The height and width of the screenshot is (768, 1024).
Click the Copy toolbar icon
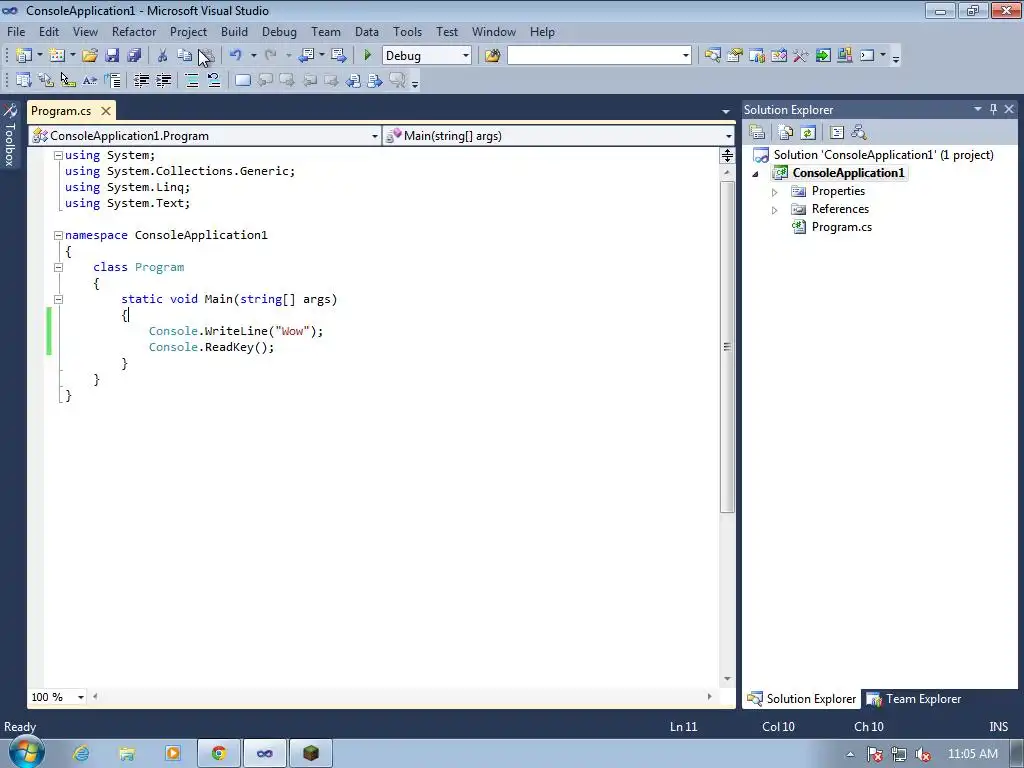[185, 56]
